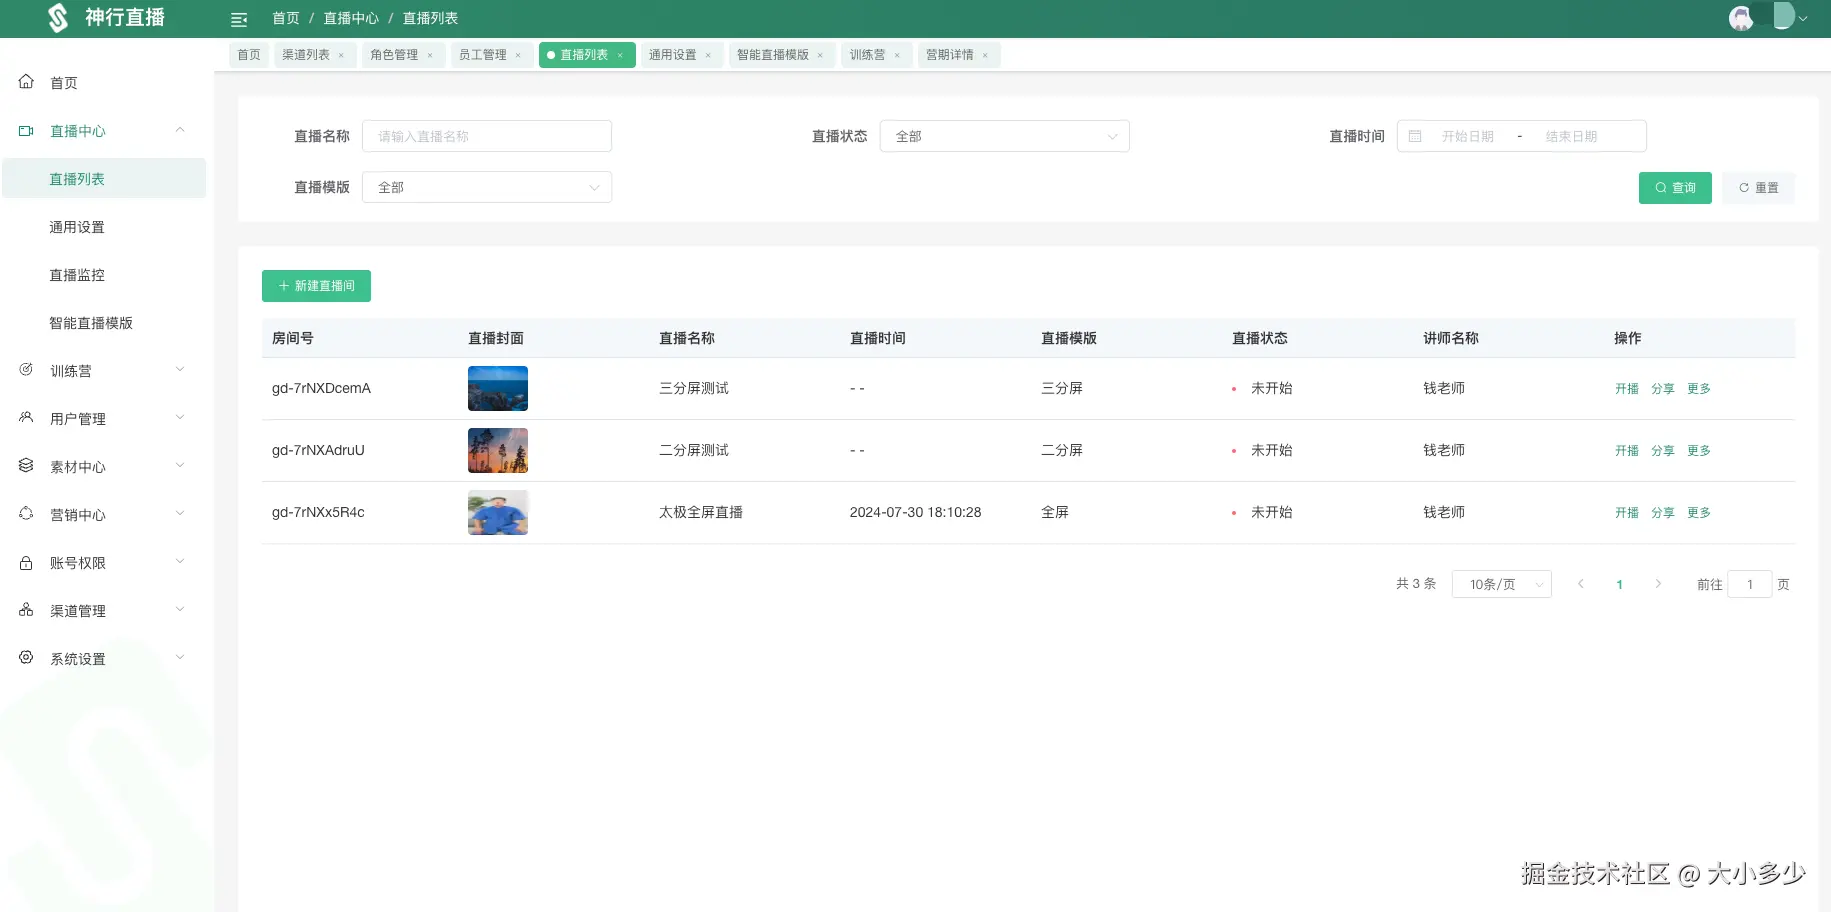
Task: Click the 系统设置 gear icon
Action: [26, 658]
